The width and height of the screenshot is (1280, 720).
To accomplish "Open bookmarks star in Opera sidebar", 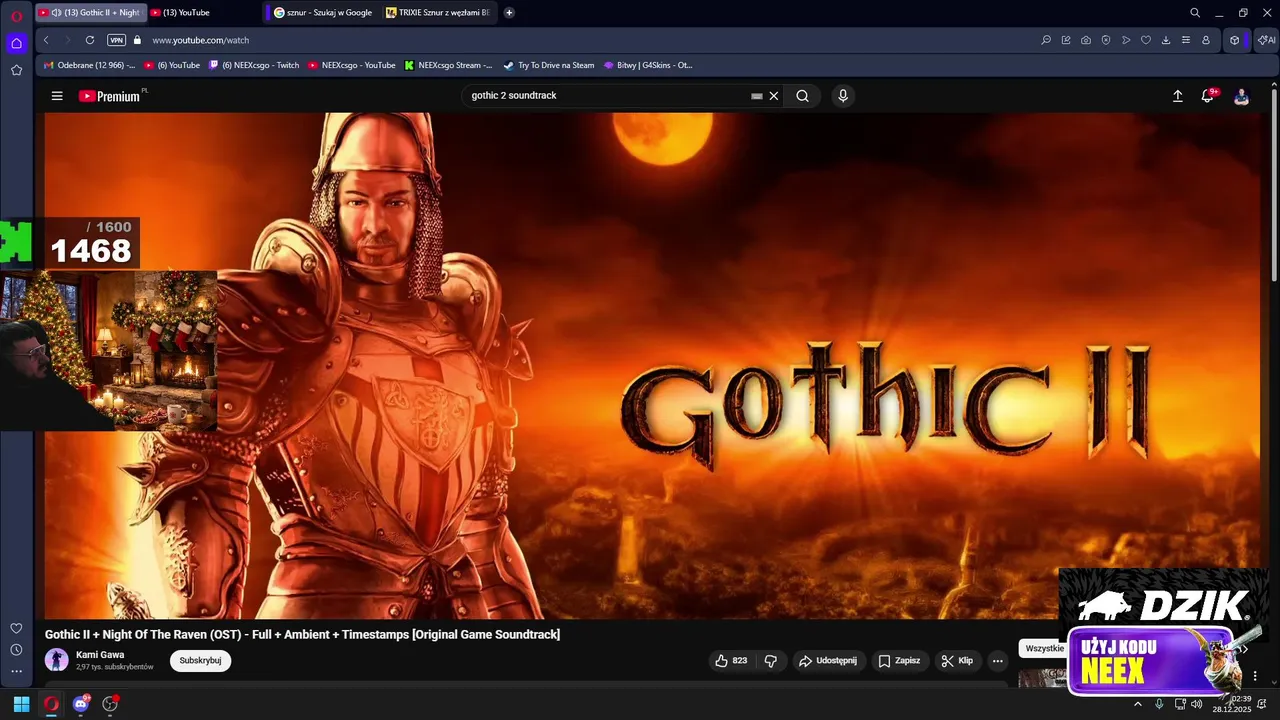I will click(16, 70).
